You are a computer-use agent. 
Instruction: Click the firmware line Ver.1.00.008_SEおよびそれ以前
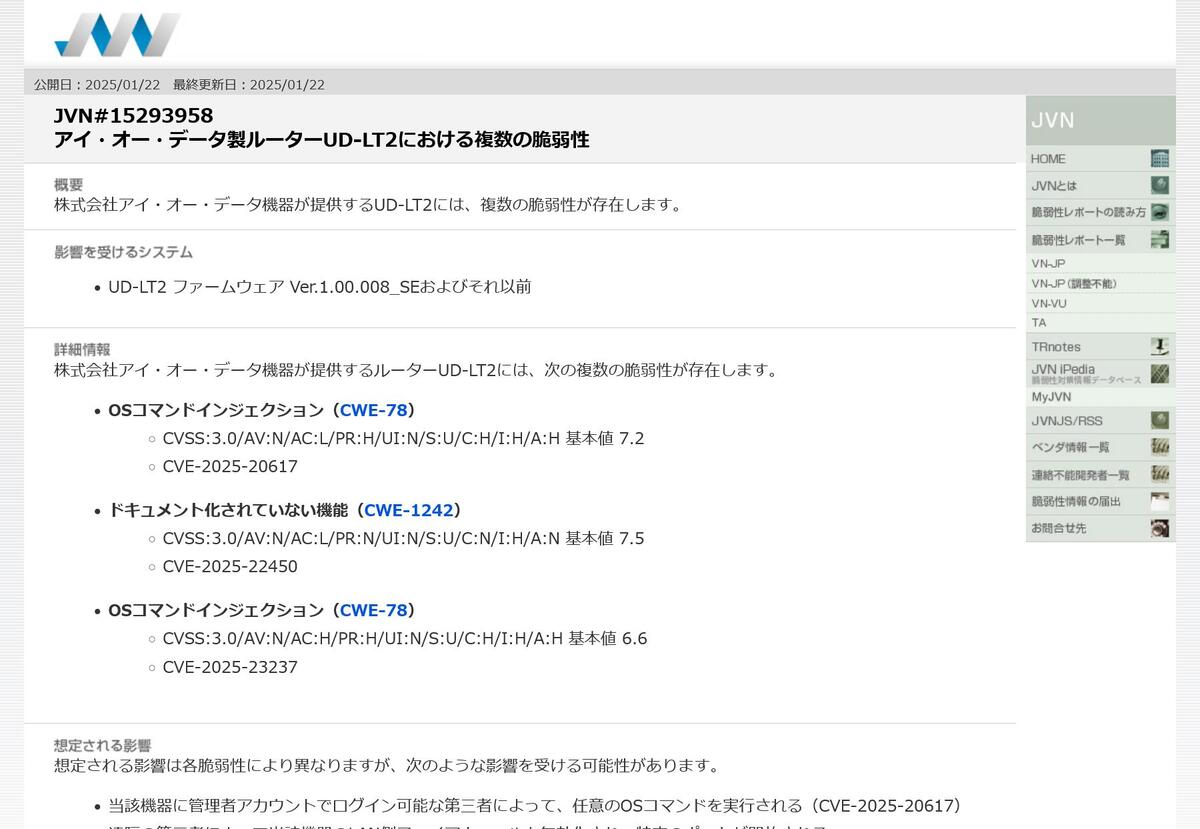[x=319, y=287]
